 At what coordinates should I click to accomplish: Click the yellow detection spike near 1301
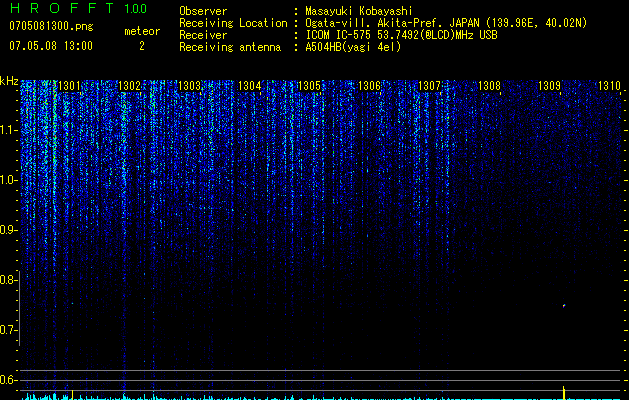[72, 394]
